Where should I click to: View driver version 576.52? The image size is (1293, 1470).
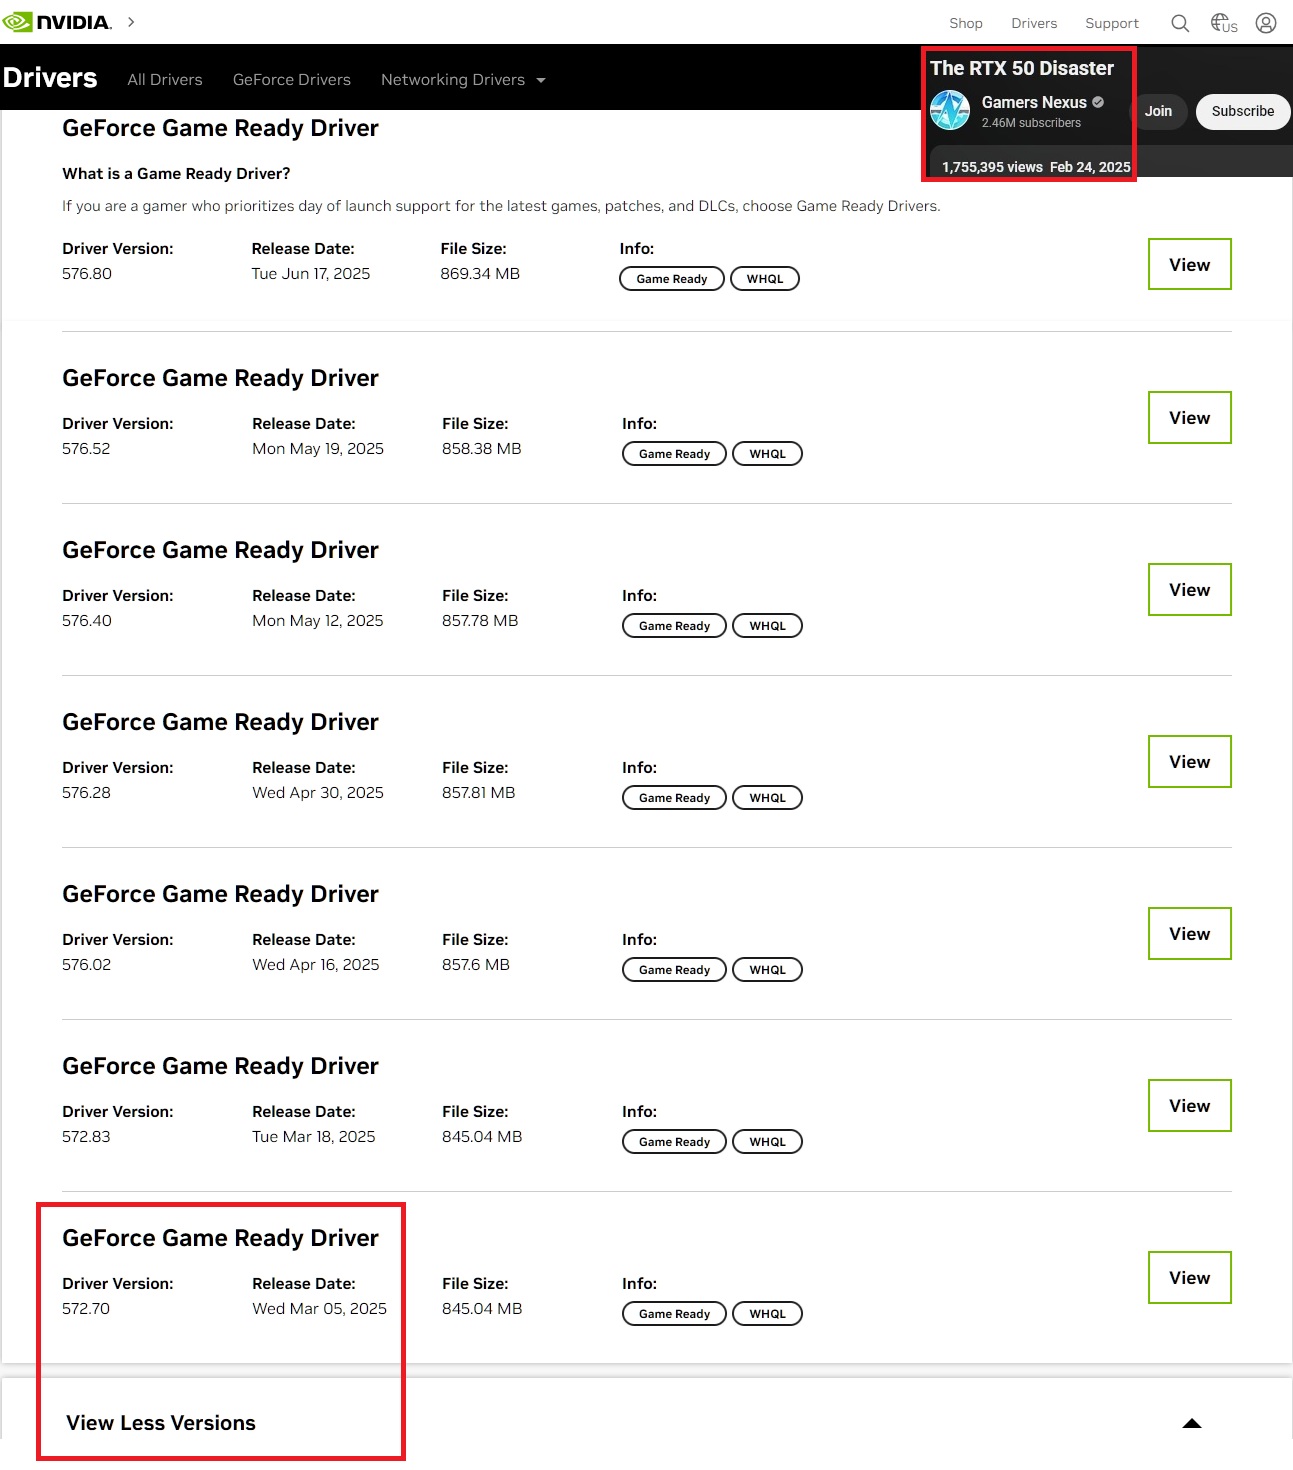[1190, 417]
